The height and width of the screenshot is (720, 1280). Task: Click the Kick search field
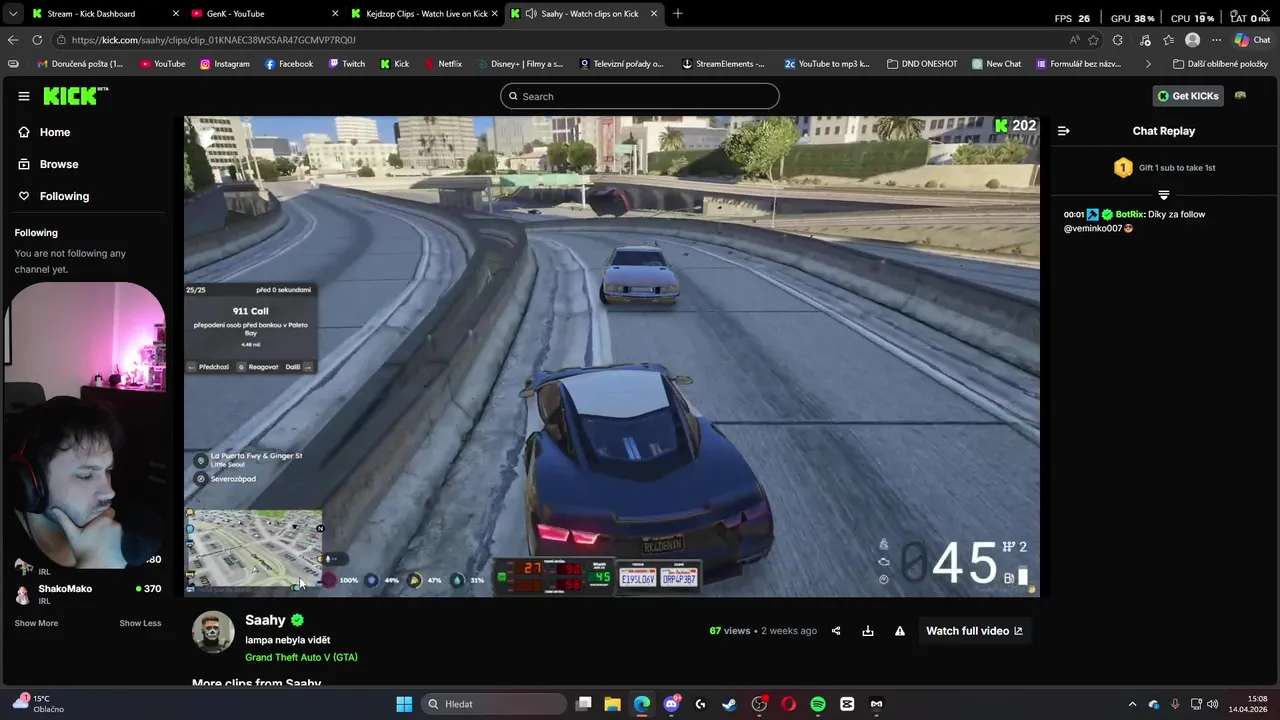(x=640, y=96)
